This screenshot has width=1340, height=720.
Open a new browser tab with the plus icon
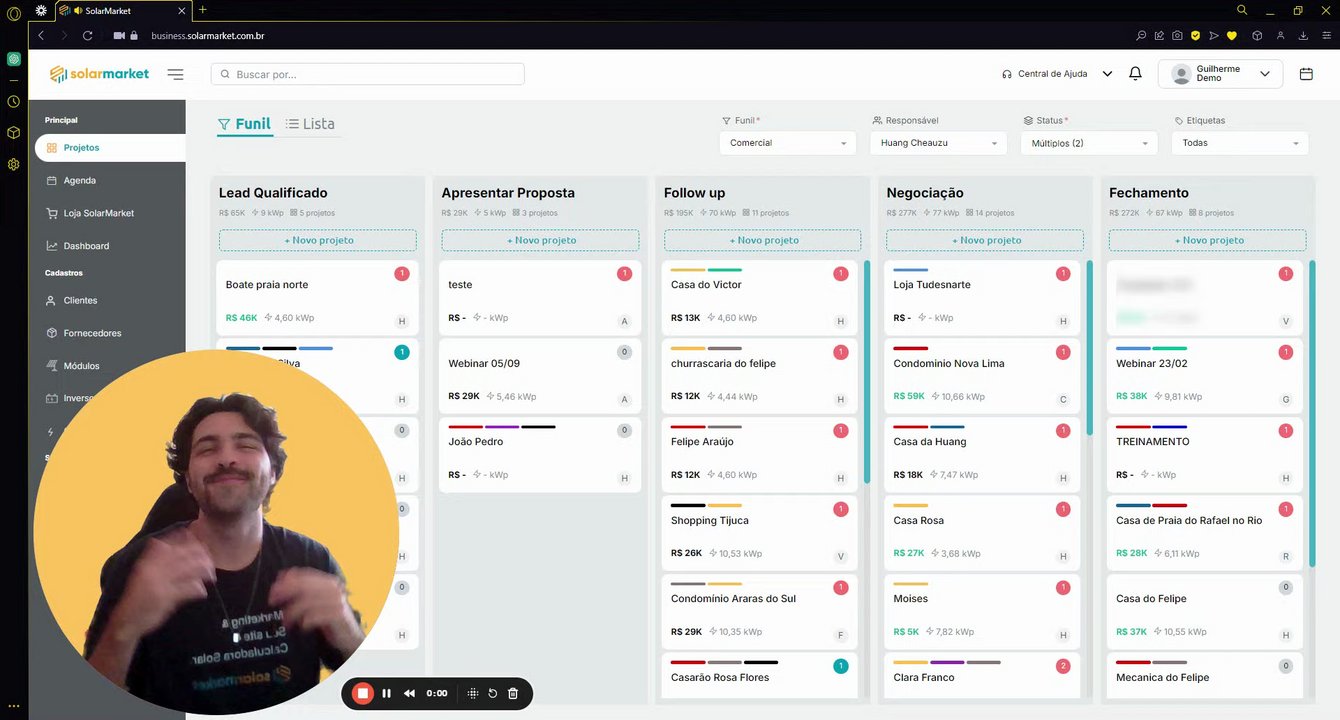(202, 10)
